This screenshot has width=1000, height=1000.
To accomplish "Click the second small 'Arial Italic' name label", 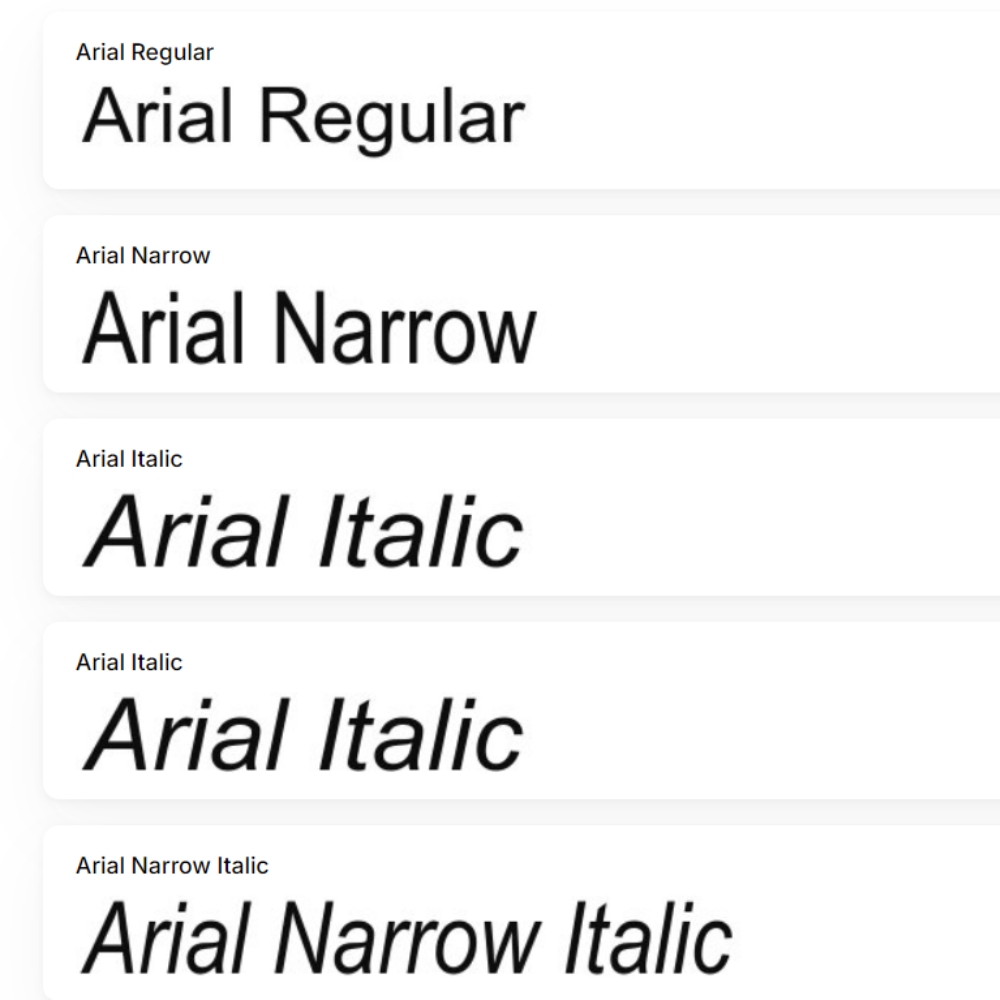I will [x=129, y=662].
